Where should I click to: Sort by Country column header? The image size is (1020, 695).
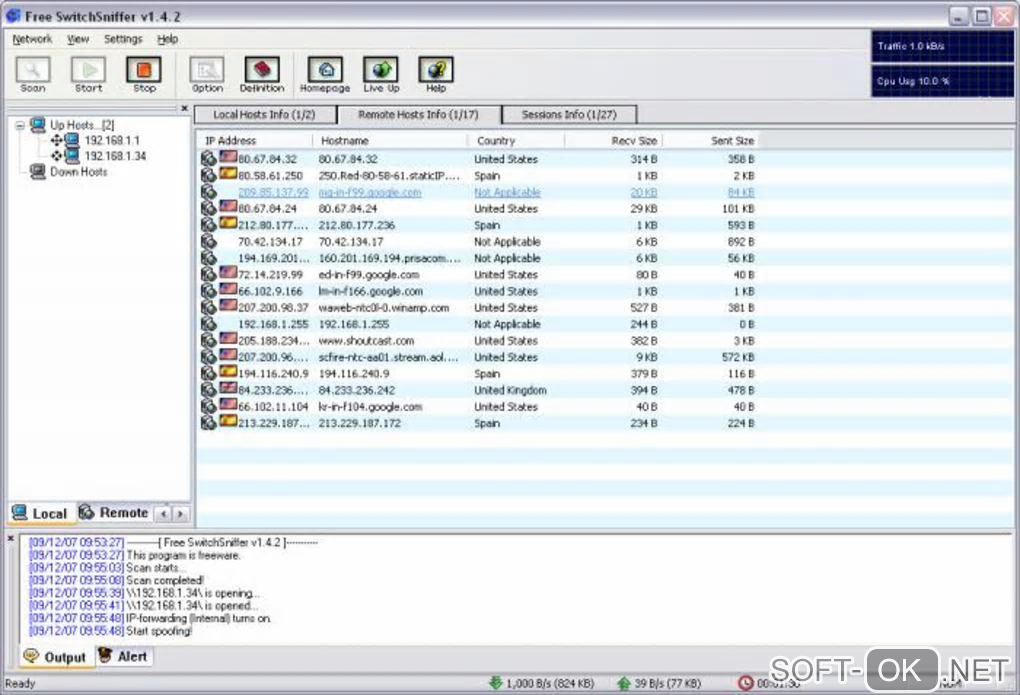pyautogui.click(x=516, y=141)
